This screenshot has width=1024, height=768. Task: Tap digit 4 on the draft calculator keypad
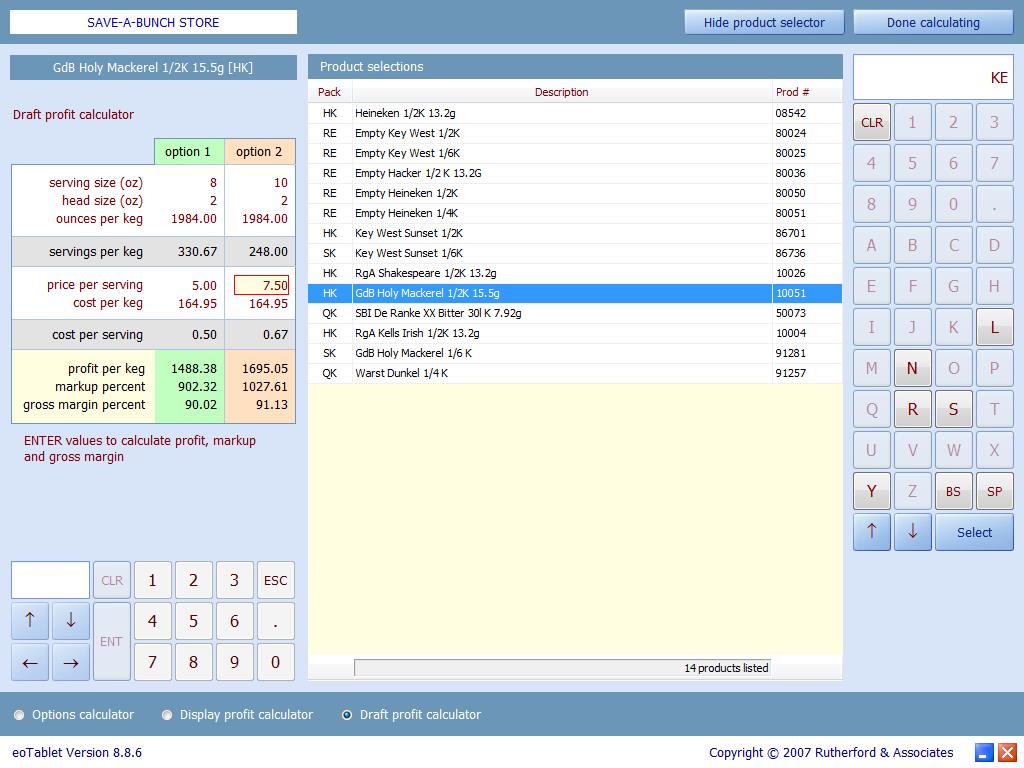click(152, 620)
